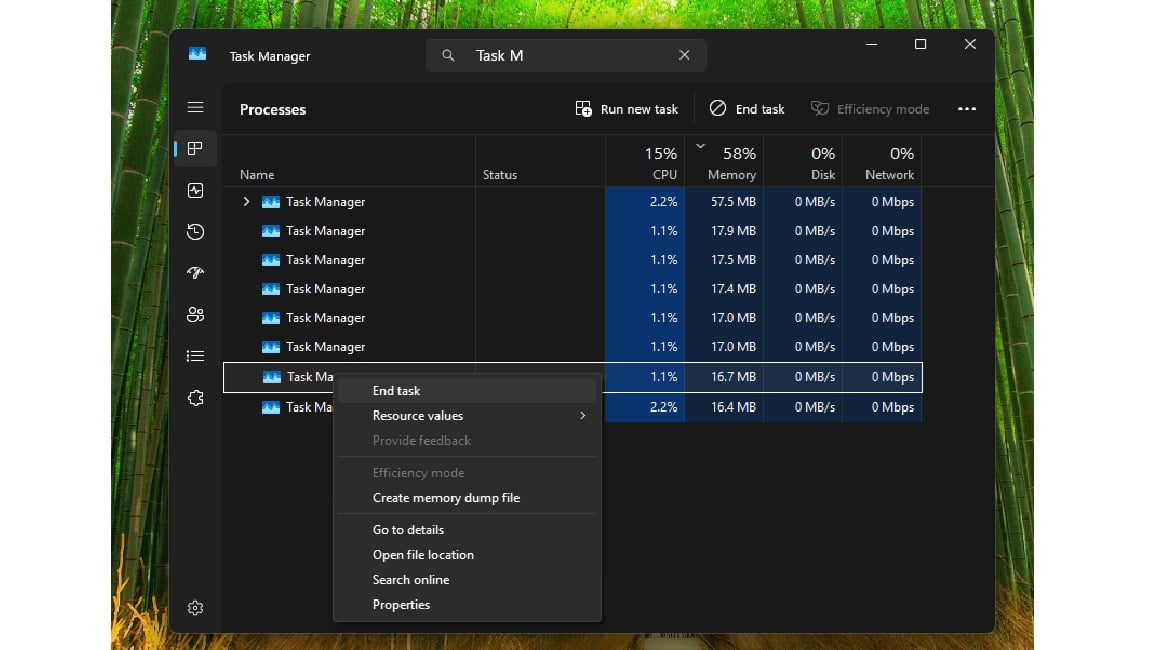Open the Startup apps page icon

[196, 273]
